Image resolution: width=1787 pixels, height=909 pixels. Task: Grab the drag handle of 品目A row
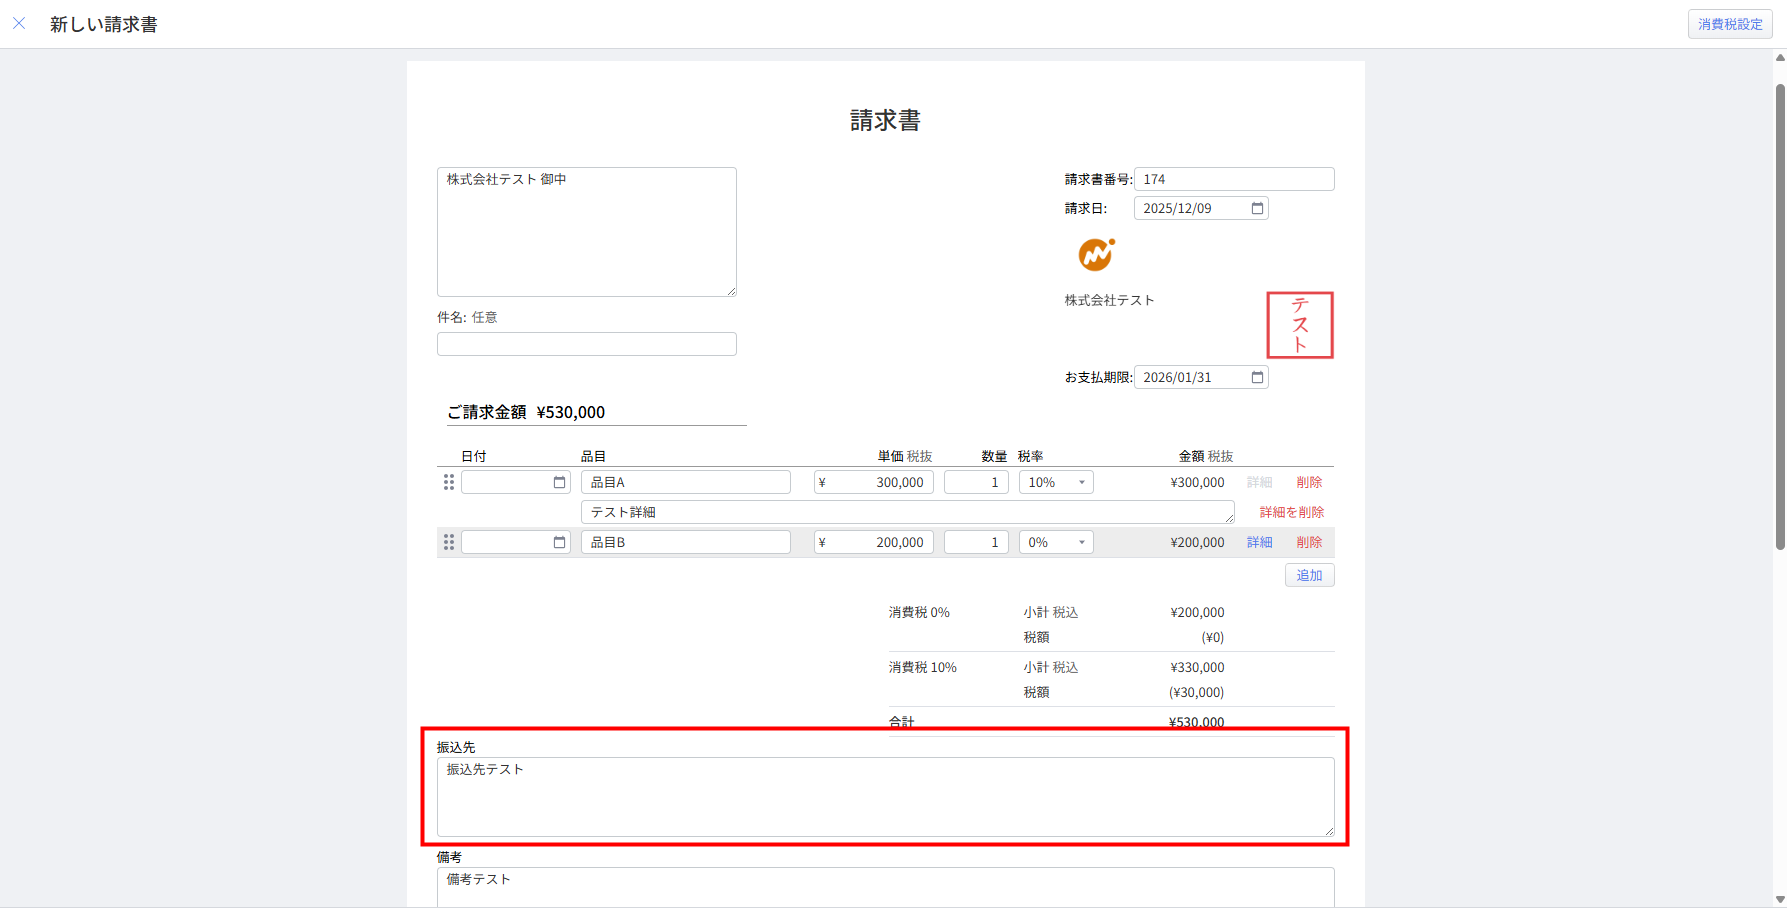point(449,482)
